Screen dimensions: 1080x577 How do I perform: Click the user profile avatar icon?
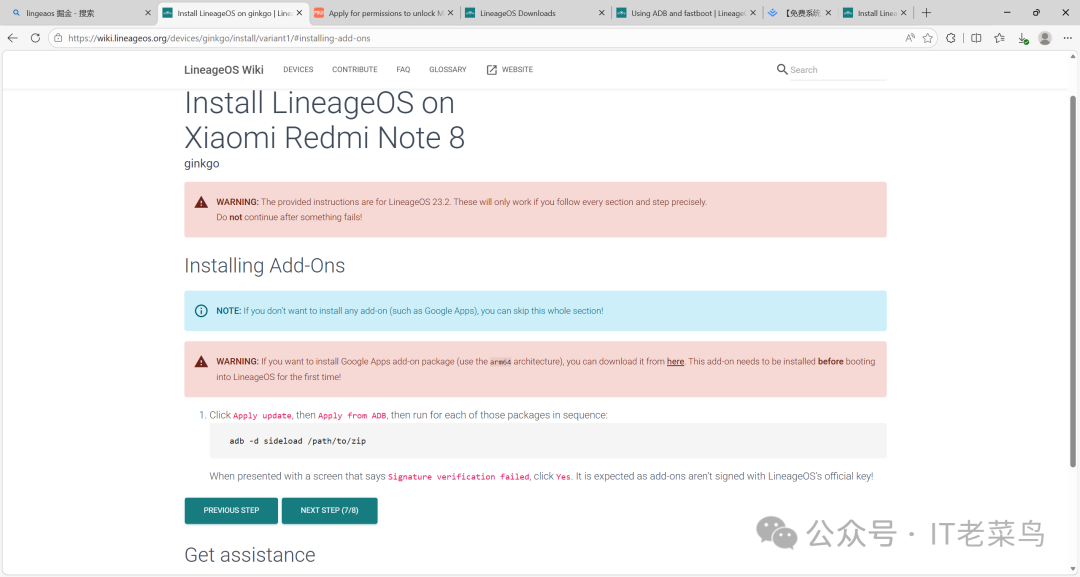coord(1045,38)
